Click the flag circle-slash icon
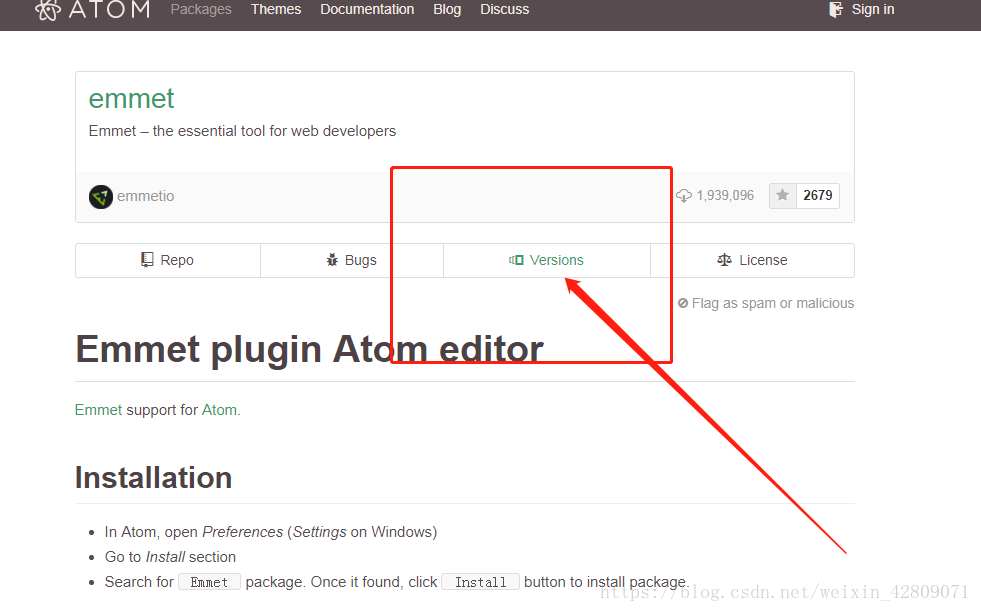The width and height of the screenshot is (981, 612). click(x=683, y=303)
